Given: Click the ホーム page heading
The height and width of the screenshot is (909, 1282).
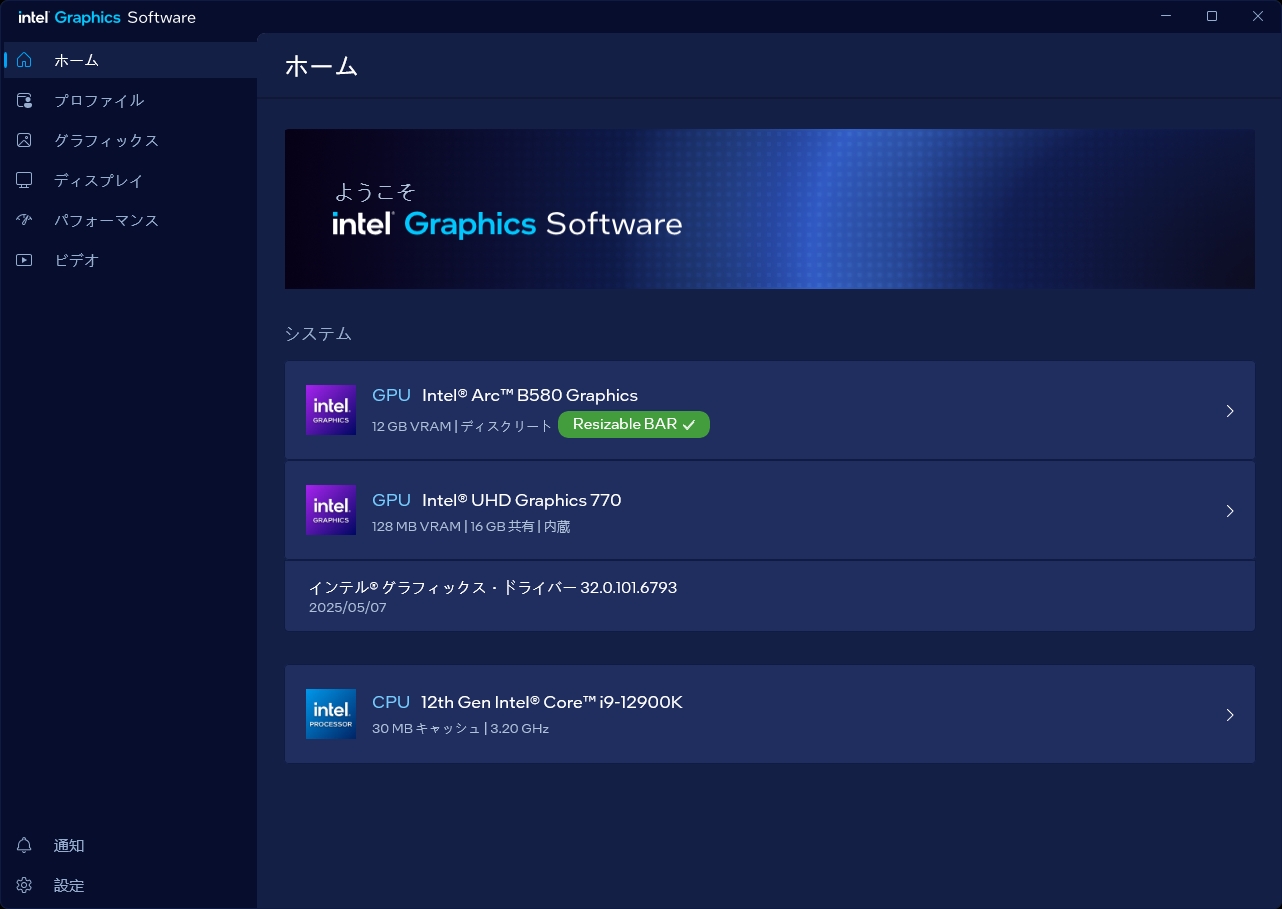Looking at the screenshot, I should tap(322, 67).
